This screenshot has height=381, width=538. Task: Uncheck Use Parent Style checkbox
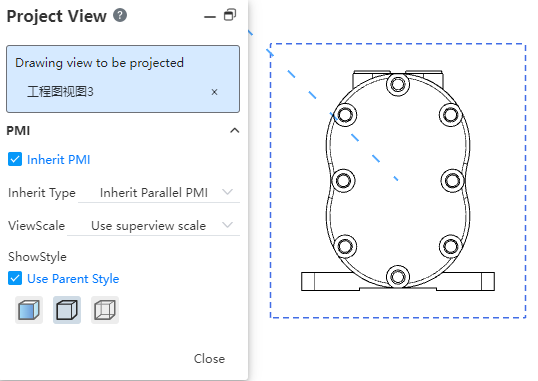[x=15, y=278]
